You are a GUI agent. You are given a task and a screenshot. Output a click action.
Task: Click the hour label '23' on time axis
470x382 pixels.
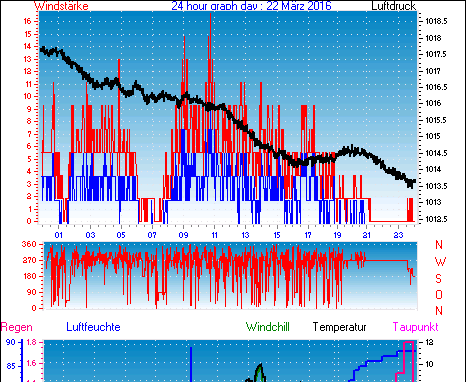(x=399, y=235)
